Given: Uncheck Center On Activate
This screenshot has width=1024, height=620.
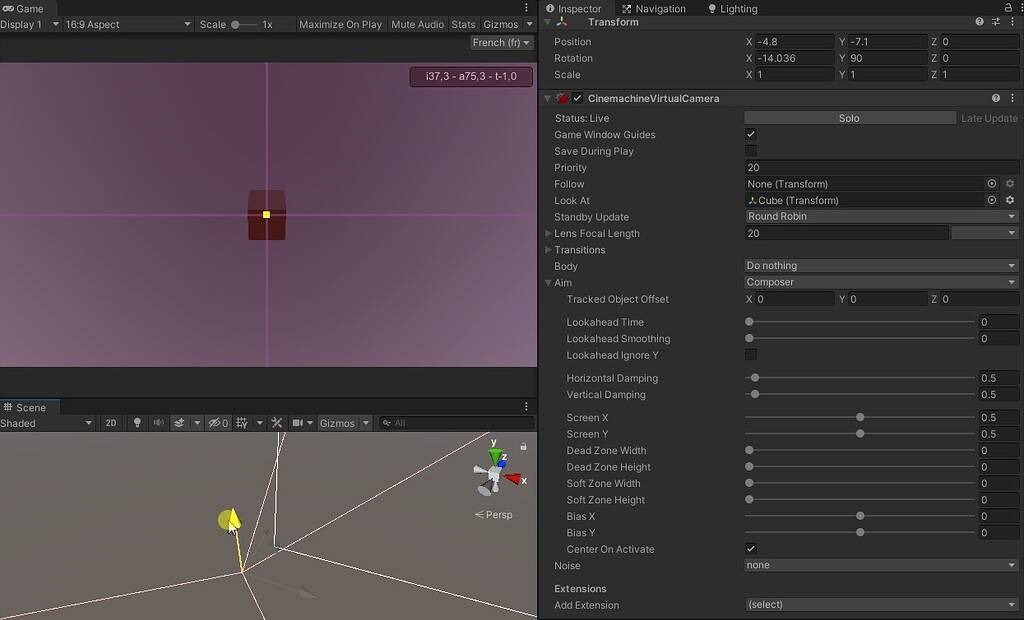Looking at the screenshot, I should [751, 548].
